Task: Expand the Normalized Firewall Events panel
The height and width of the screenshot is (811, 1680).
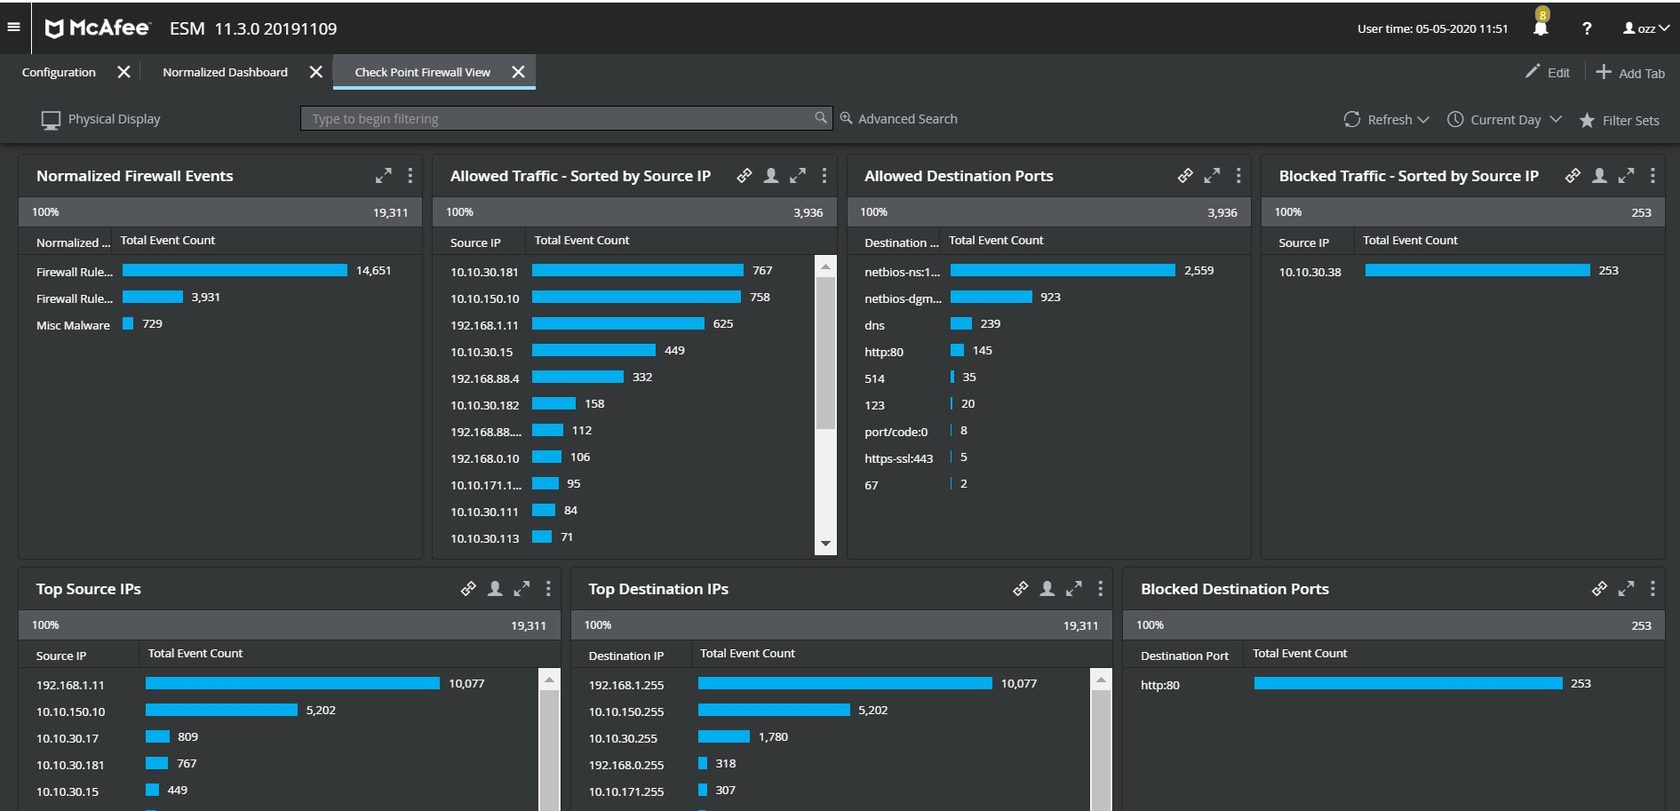Action: coord(383,176)
